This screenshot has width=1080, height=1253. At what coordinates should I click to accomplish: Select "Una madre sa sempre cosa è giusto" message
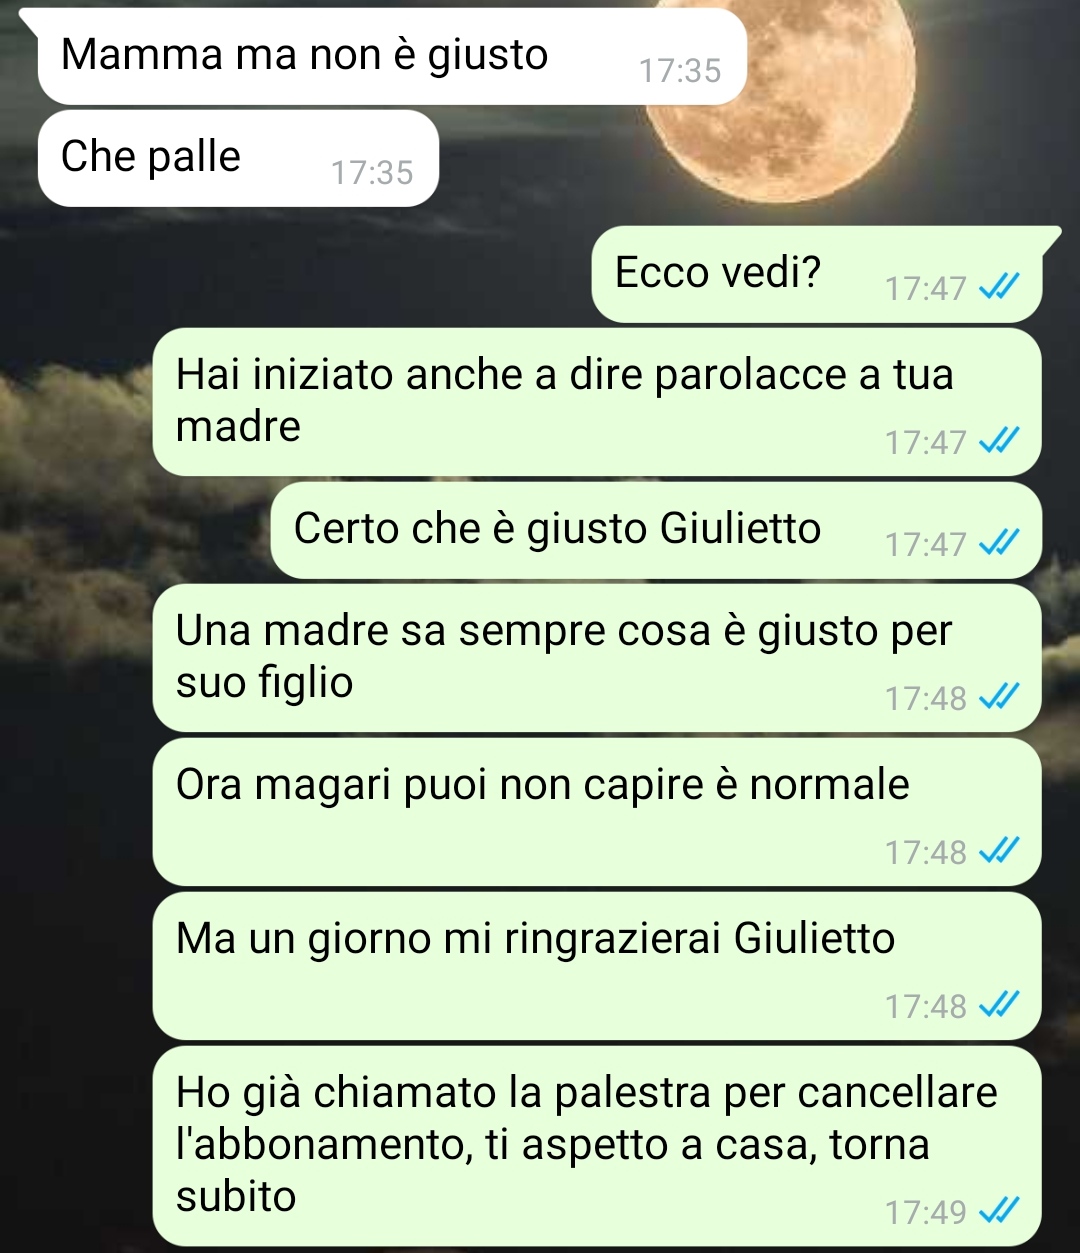click(x=597, y=658)
